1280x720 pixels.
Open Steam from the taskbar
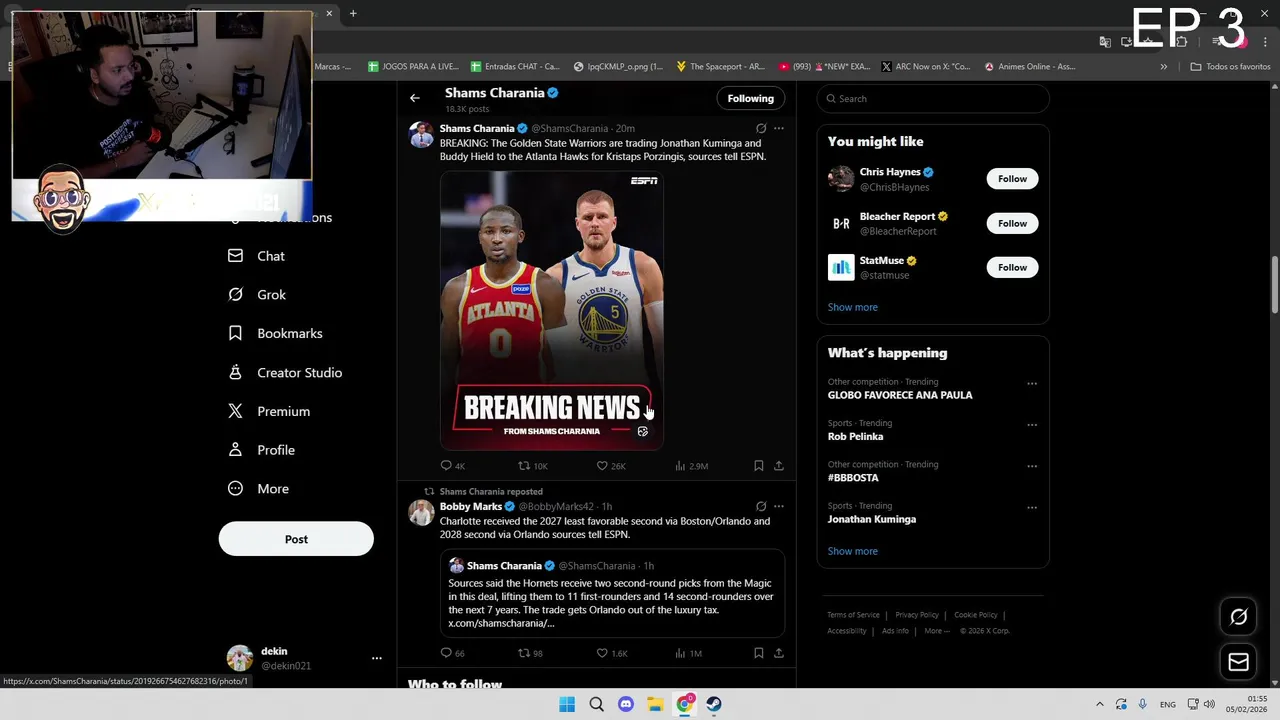tap(714, 704)
